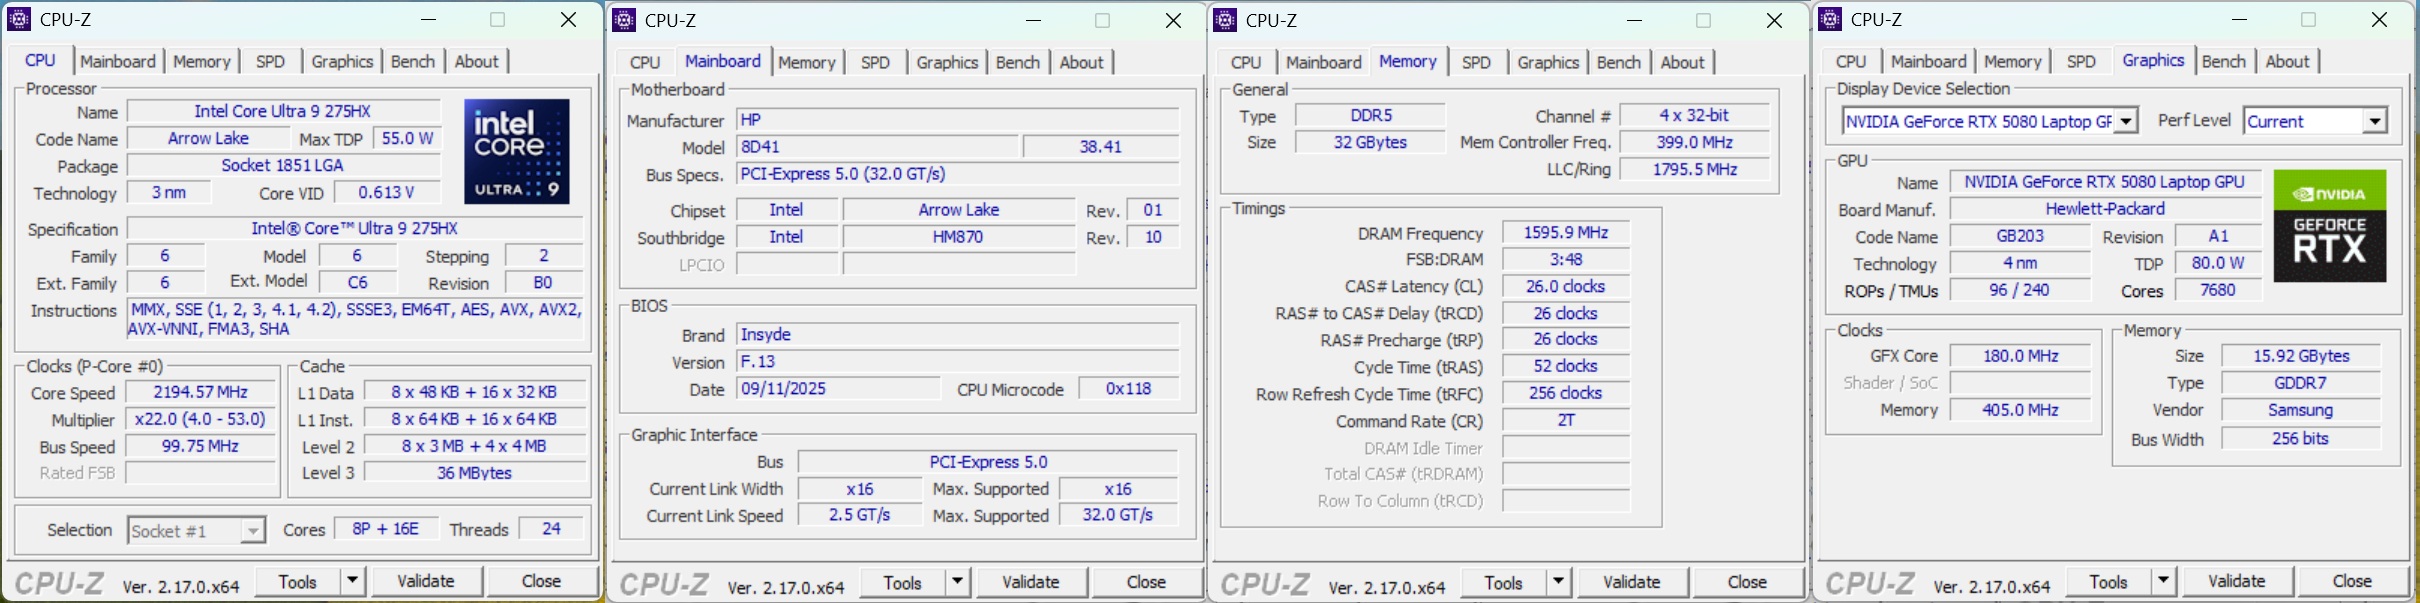
Task: Minimize the CPU-Z window showing the CPU tab
Action: tap(429, 20)
